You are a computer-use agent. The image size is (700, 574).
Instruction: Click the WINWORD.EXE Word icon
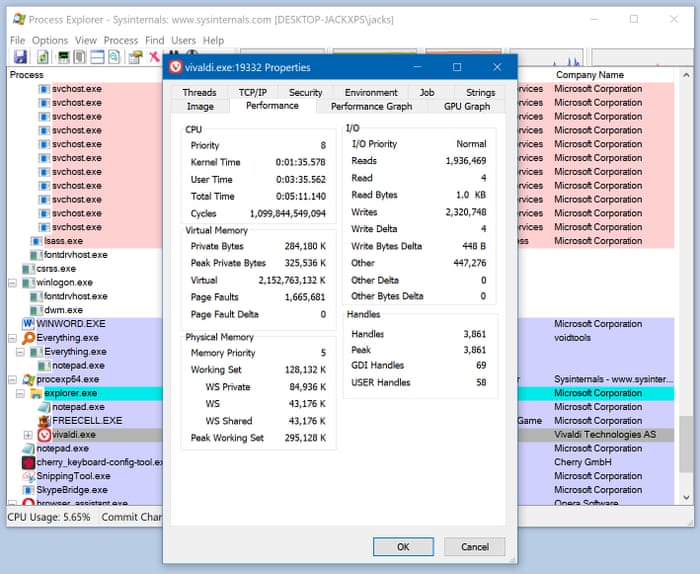point(28,324)
